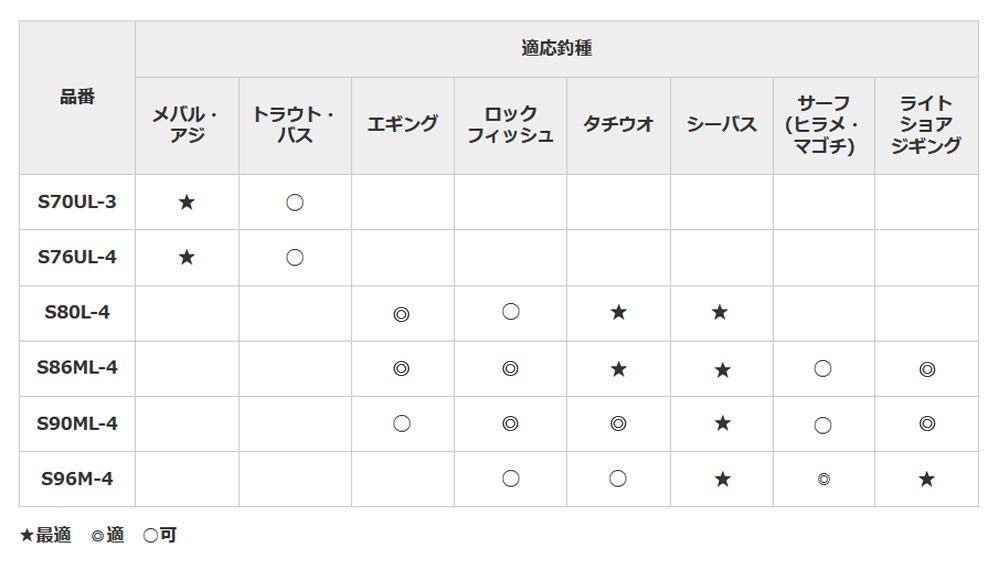
Task: Select the S86ML-4 row label
Action: pyautogui.click(x=77, y=368)
